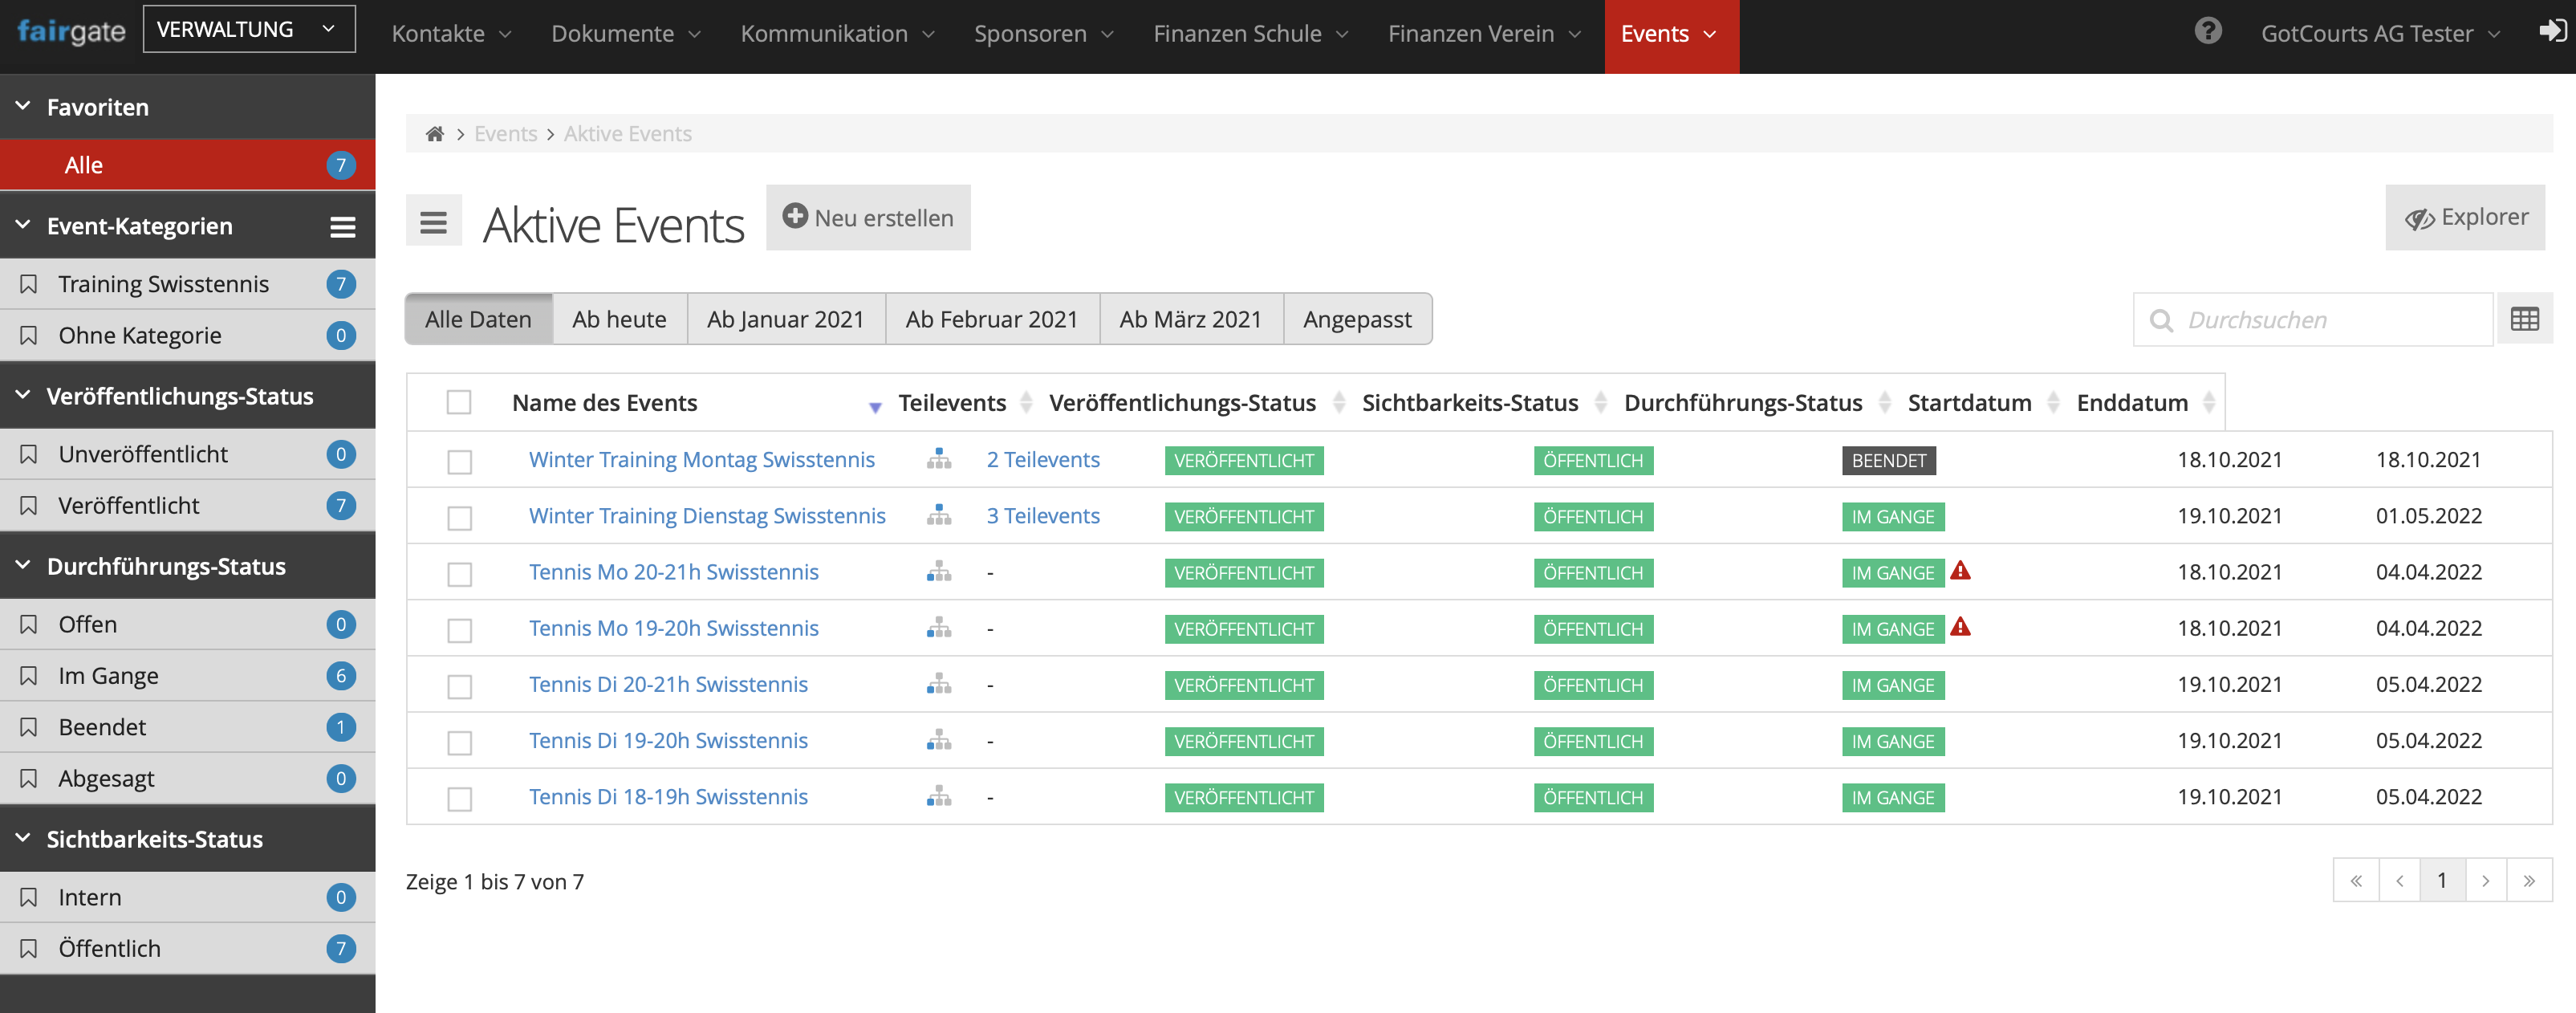
Task: Click hierarchy icon for Tennis Di 20-21h
Action: click(x=938, y=683)
